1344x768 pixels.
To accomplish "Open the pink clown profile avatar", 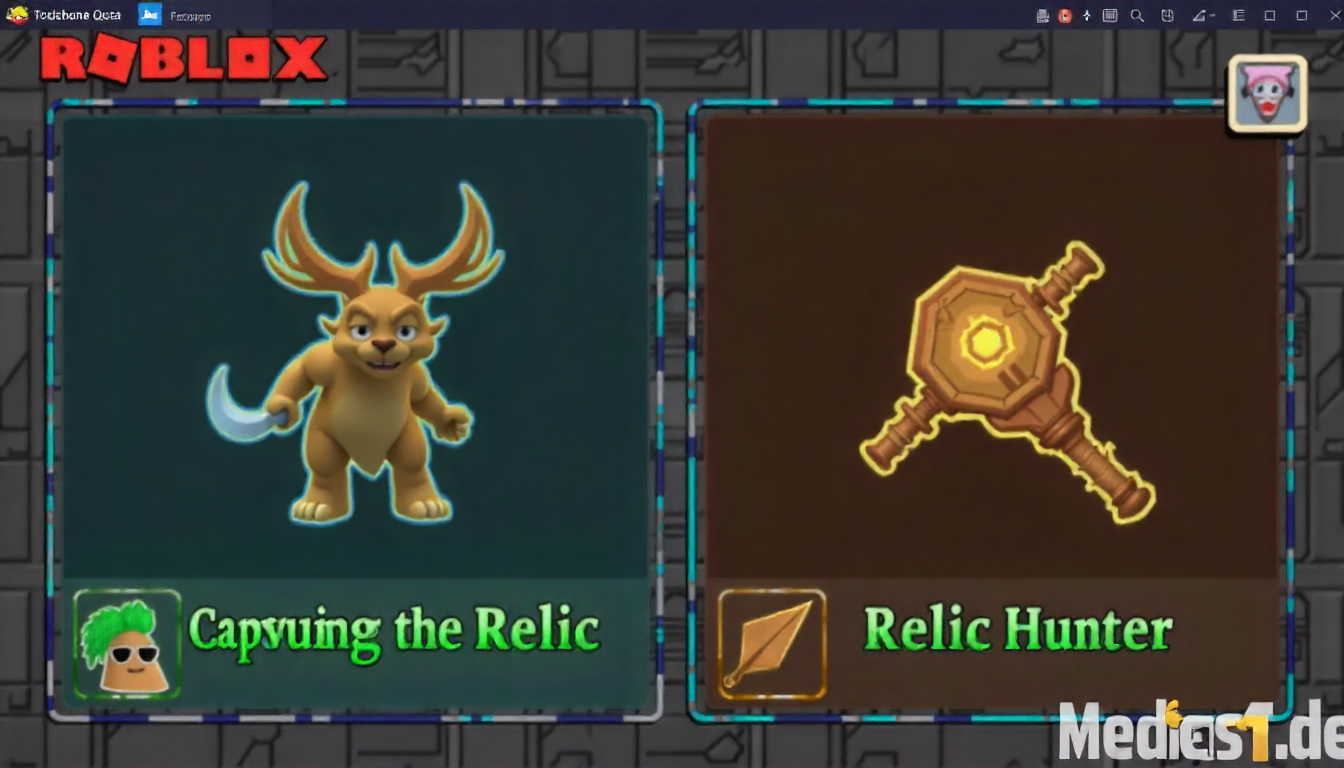I will point(1267,93).
